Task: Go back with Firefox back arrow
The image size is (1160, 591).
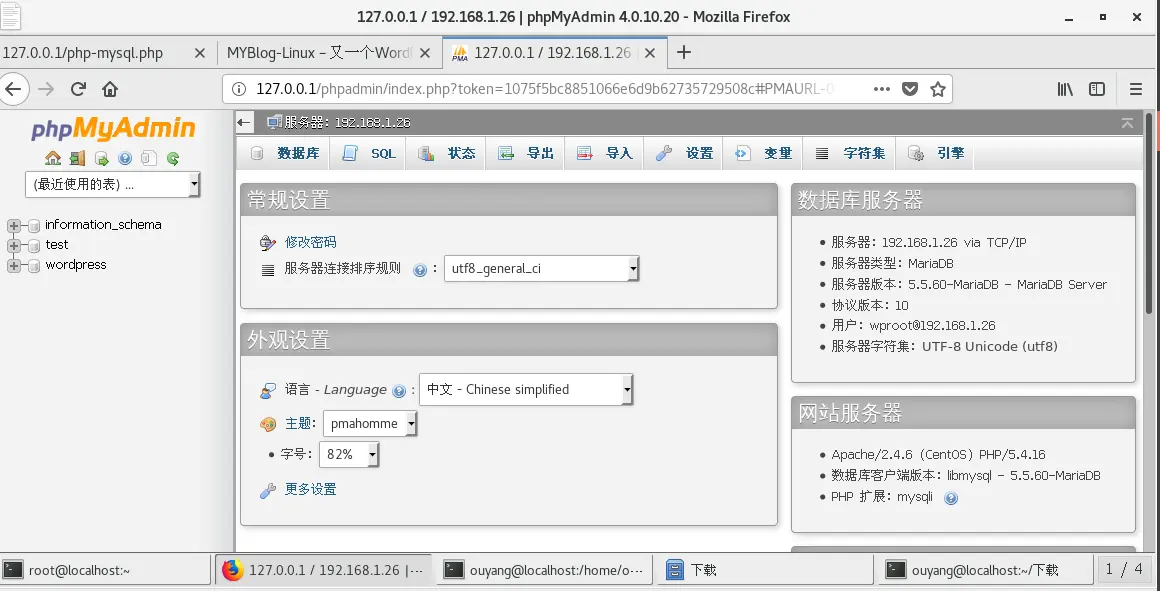Action: [13, 90]
